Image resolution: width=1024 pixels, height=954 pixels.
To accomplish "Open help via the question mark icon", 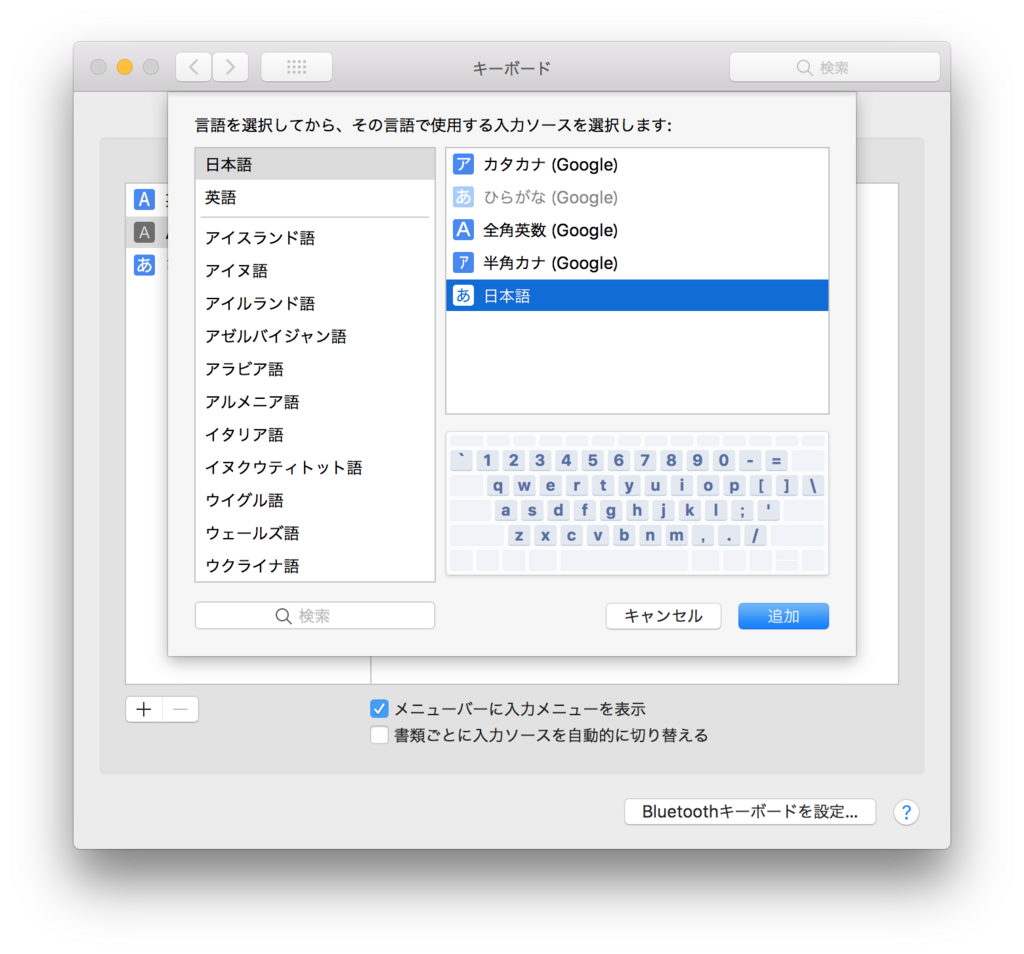I will [x=905, y=812].
